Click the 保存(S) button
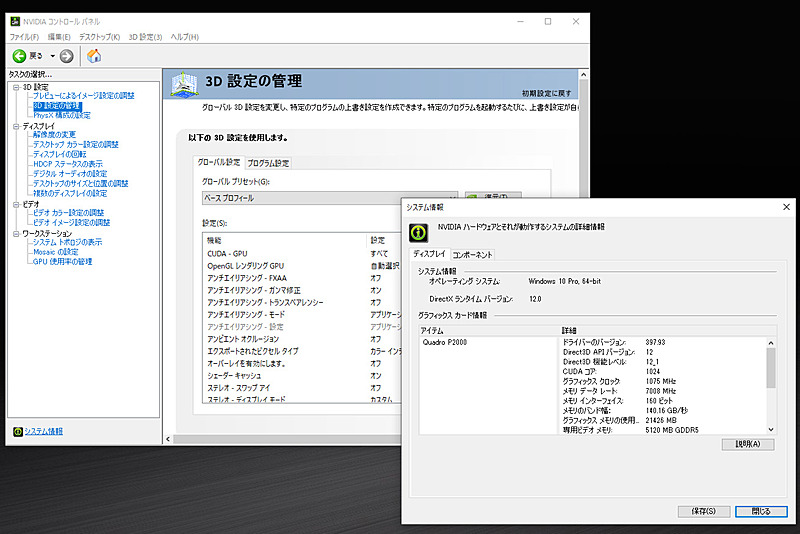This screenshot has height=534, width=800. point(704,511)
